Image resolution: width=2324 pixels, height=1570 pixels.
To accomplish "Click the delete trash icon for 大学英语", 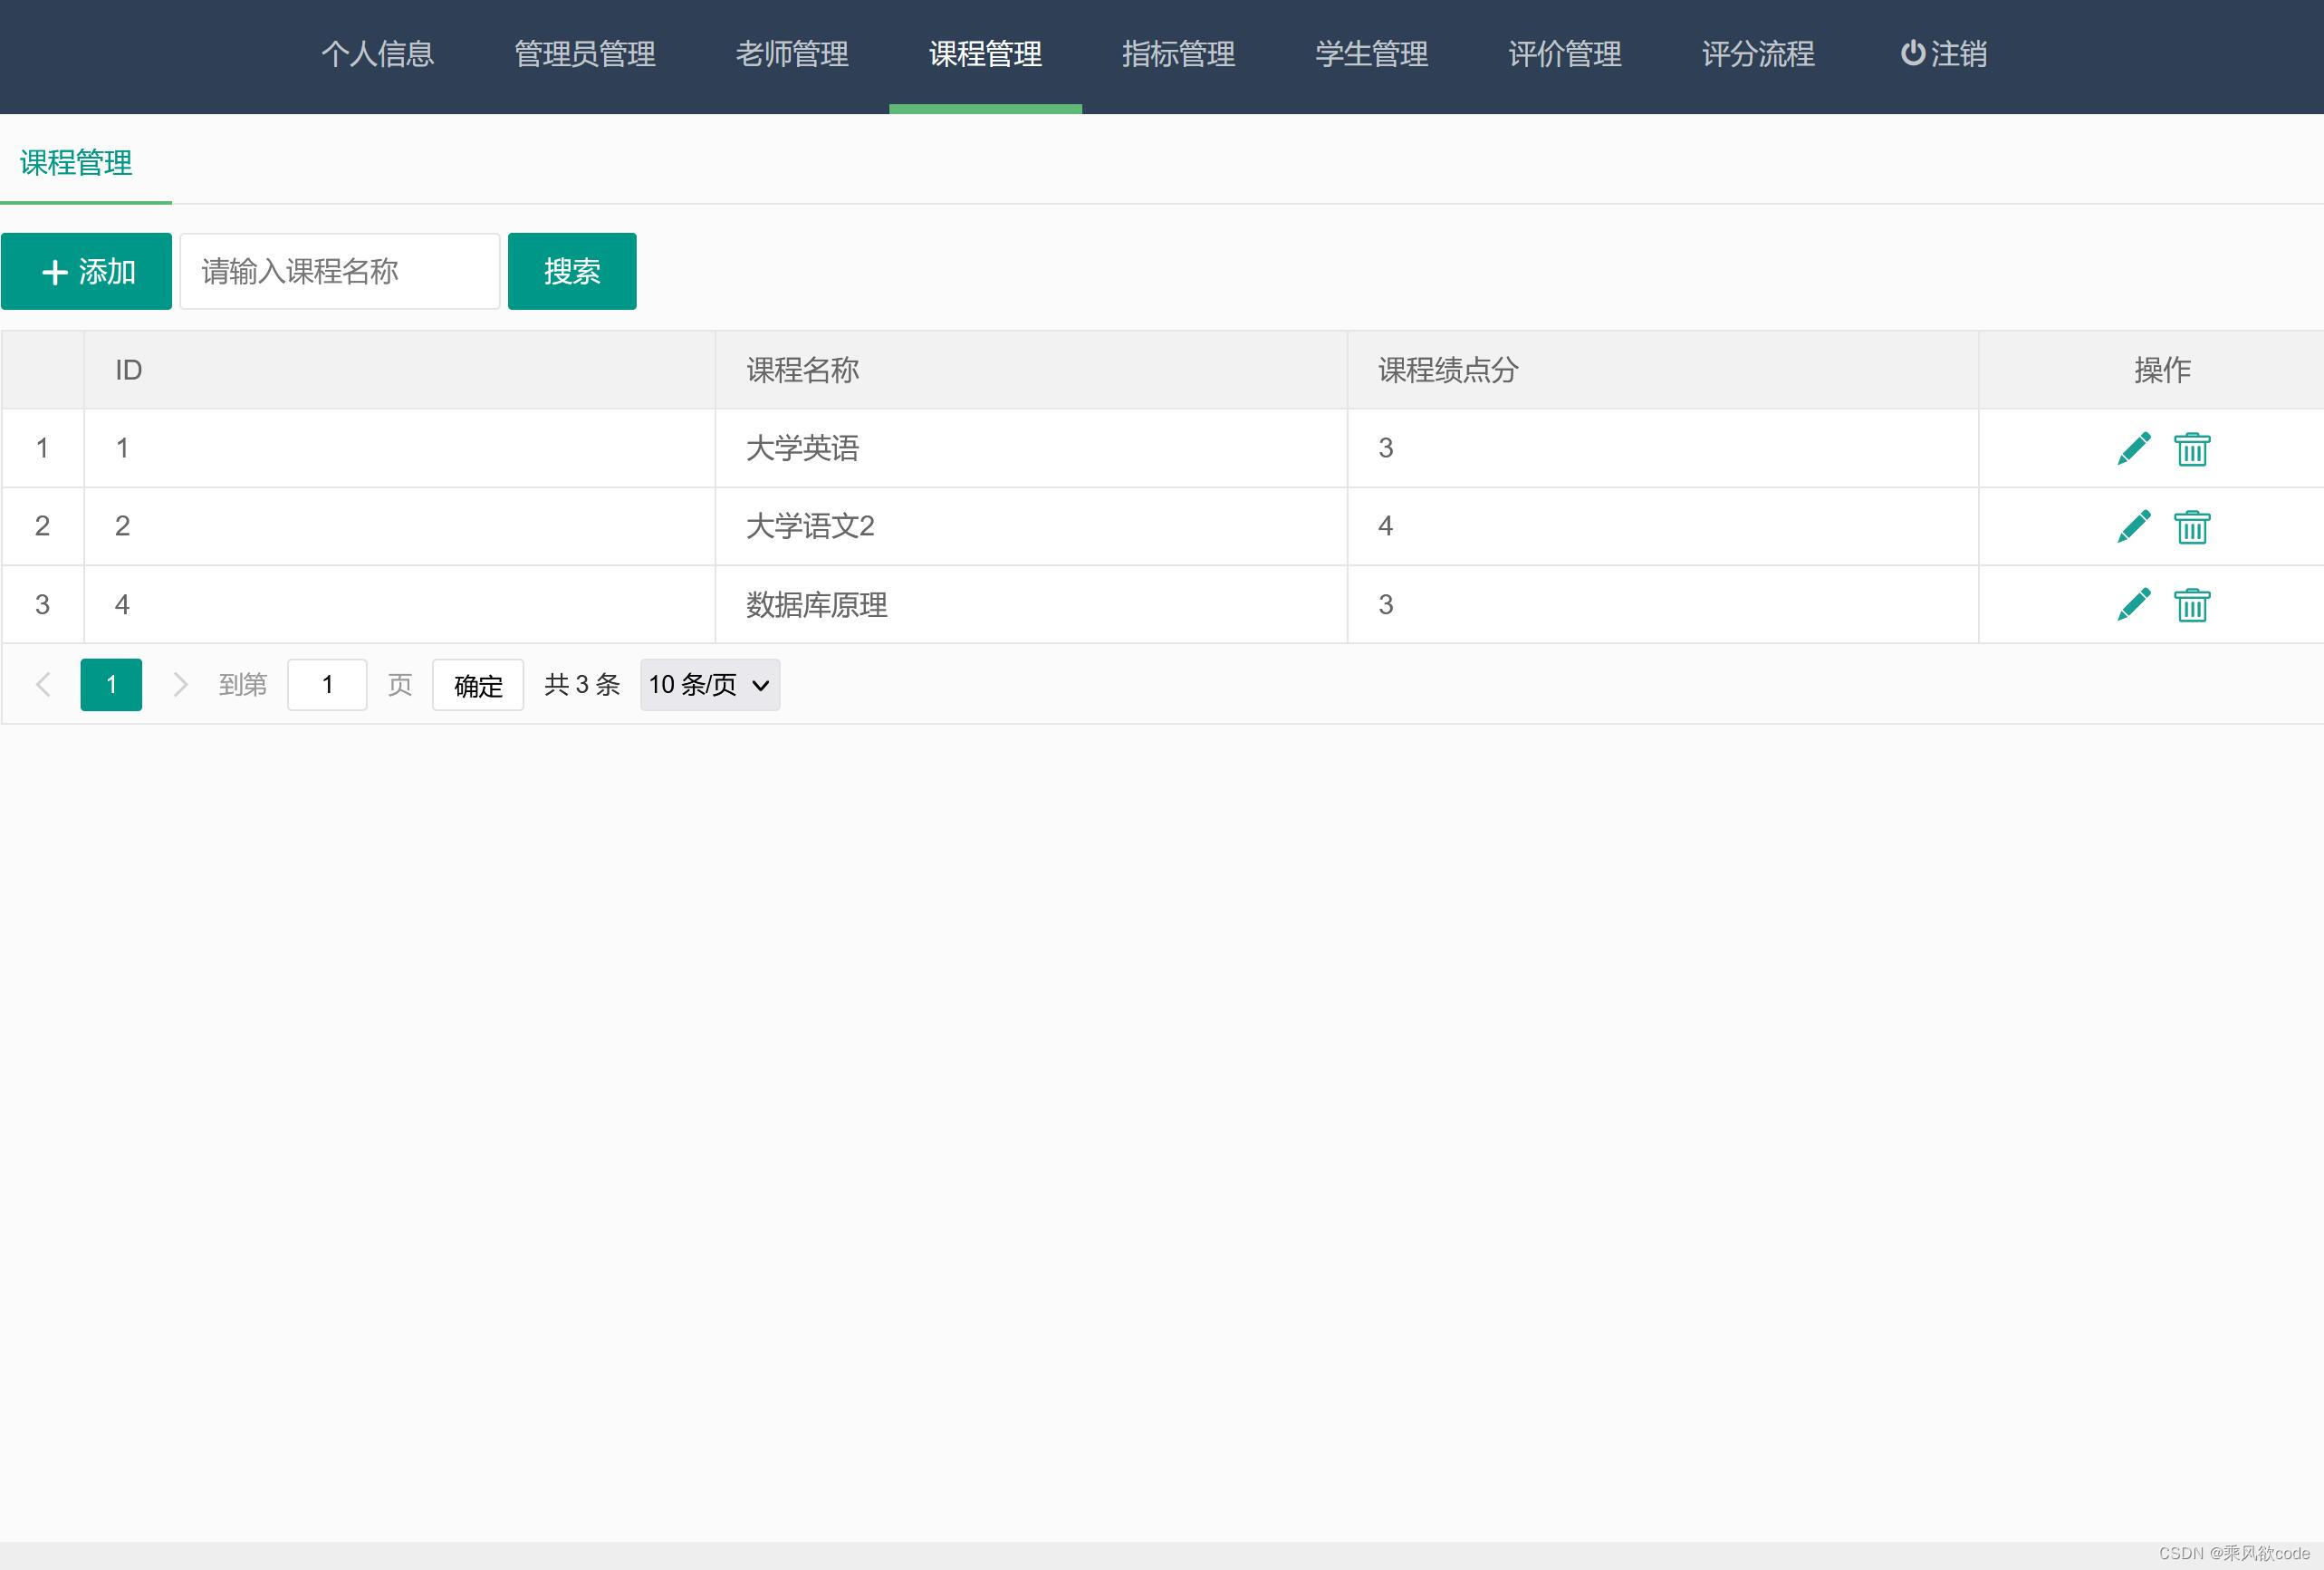I will click(x=2192, y=450).
